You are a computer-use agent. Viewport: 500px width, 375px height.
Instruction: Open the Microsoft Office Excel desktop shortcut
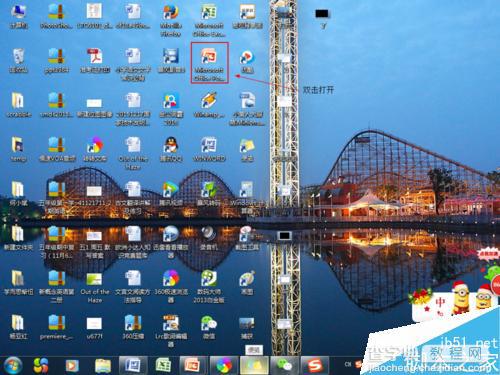click(209, 19)
